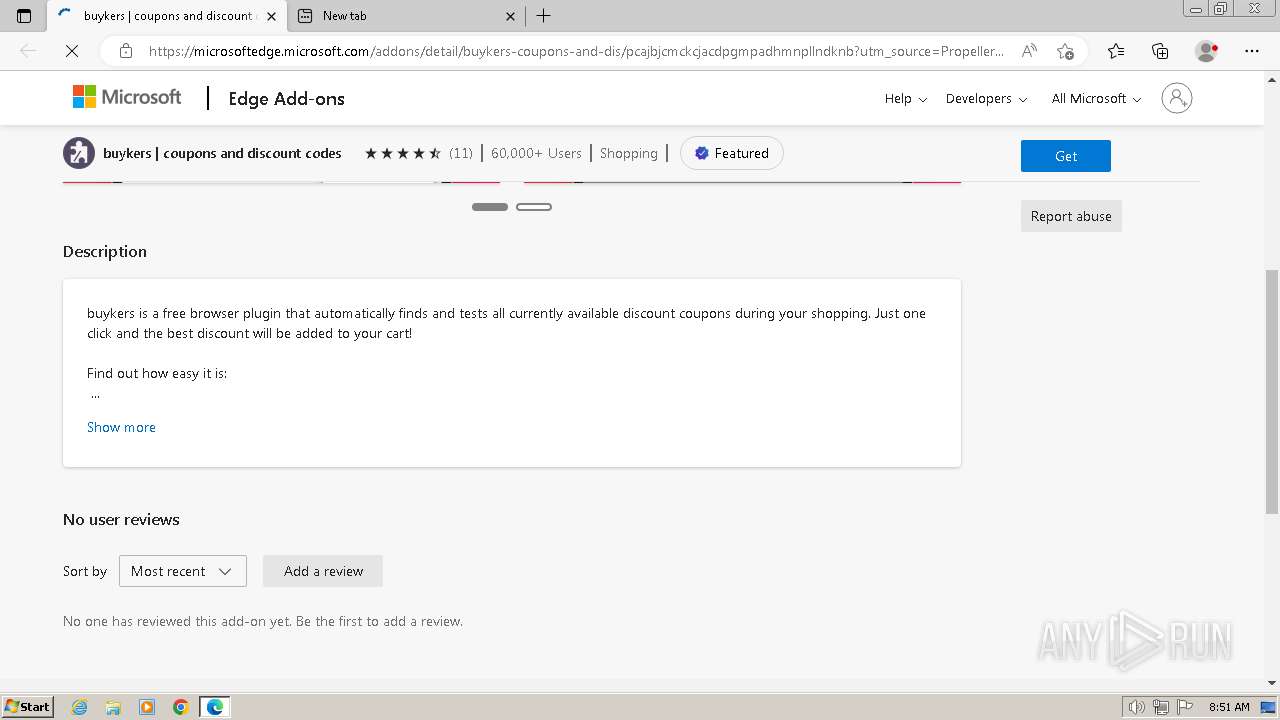1280x720 pixels.
Task: Select the 60,000+ Users text
Action: pos(536,153)
